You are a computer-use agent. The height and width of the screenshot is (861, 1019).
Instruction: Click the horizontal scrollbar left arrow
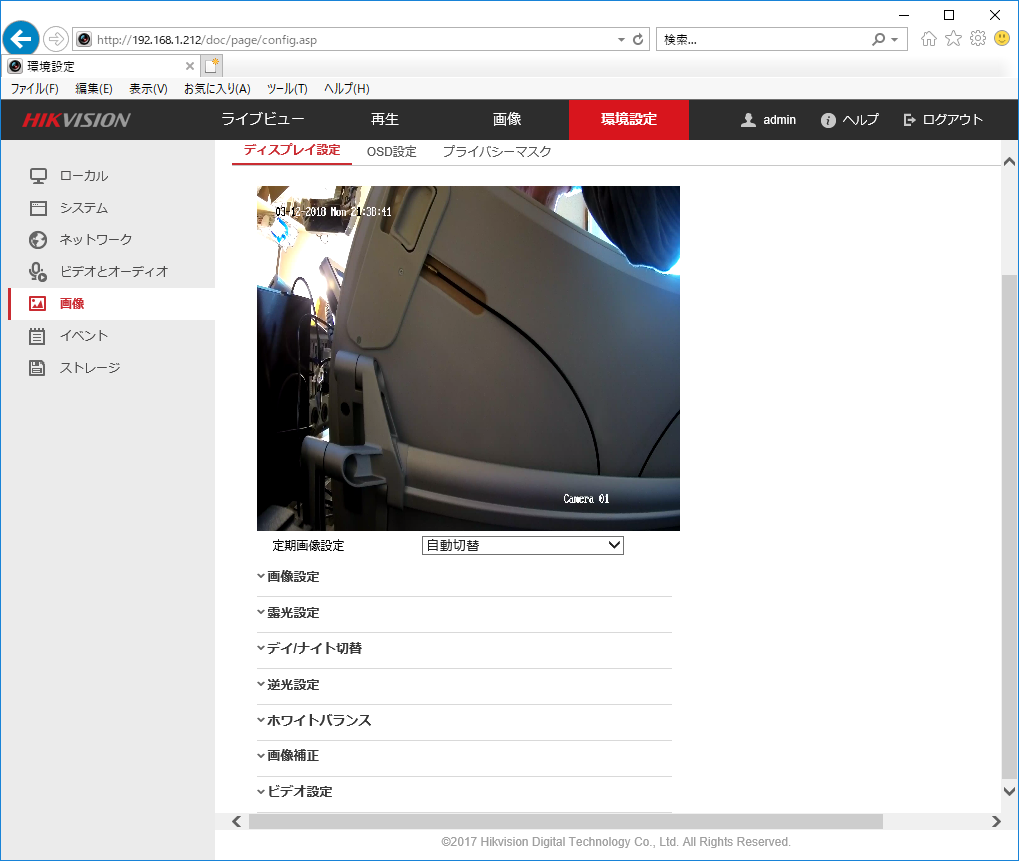(237, 821)
